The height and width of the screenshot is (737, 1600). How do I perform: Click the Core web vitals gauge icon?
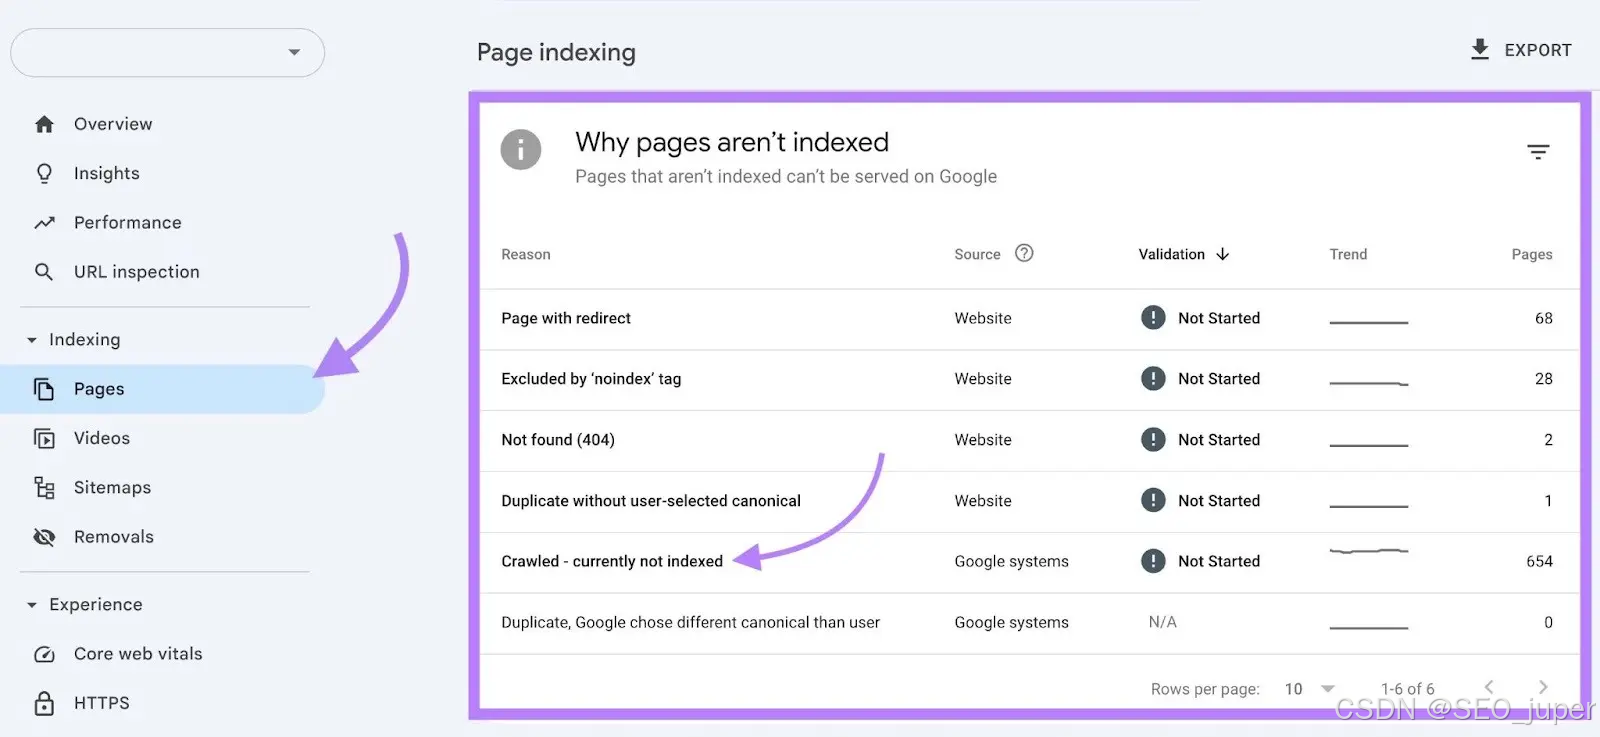pyautogui.click(x=44, y=654)
